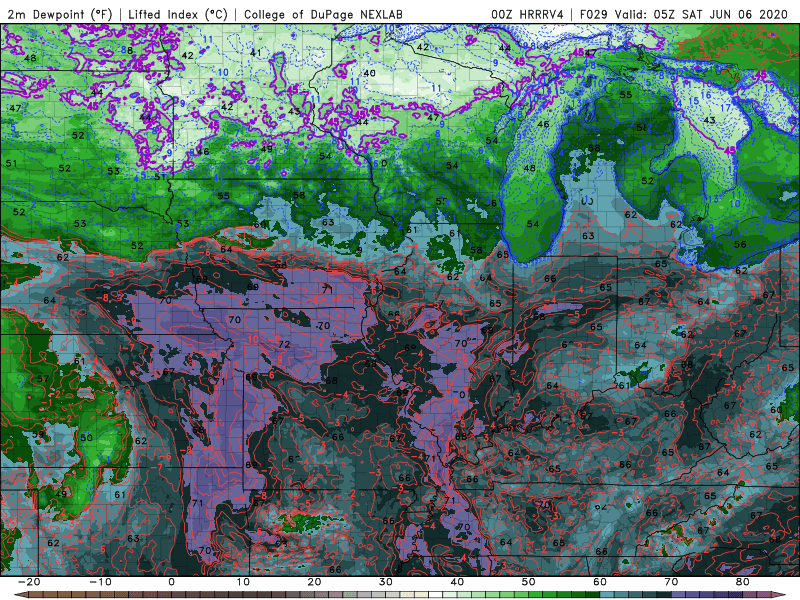Click the "F029 Valid: 05Z SAT JUN 06 2020" text
Screen dimensions: 800x600
[684, 14]
